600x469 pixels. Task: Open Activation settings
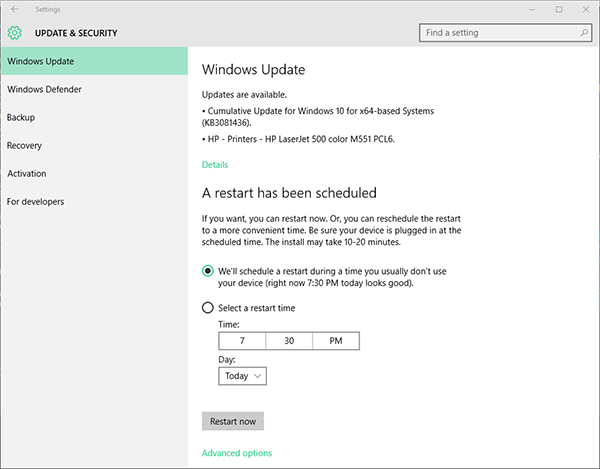point(94,173)
